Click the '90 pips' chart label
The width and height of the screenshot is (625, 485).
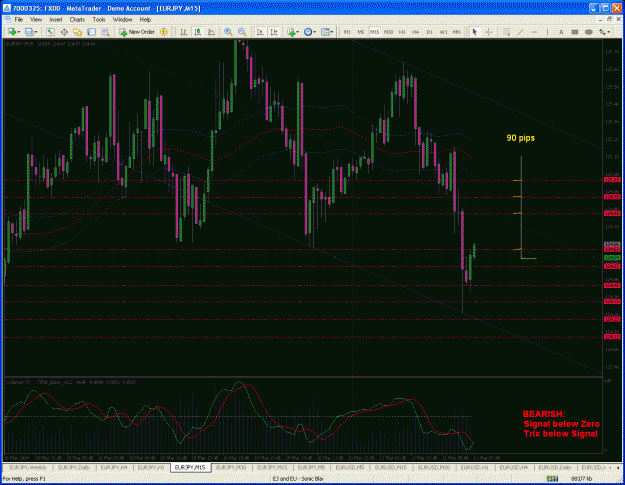(x=521, y=138)
